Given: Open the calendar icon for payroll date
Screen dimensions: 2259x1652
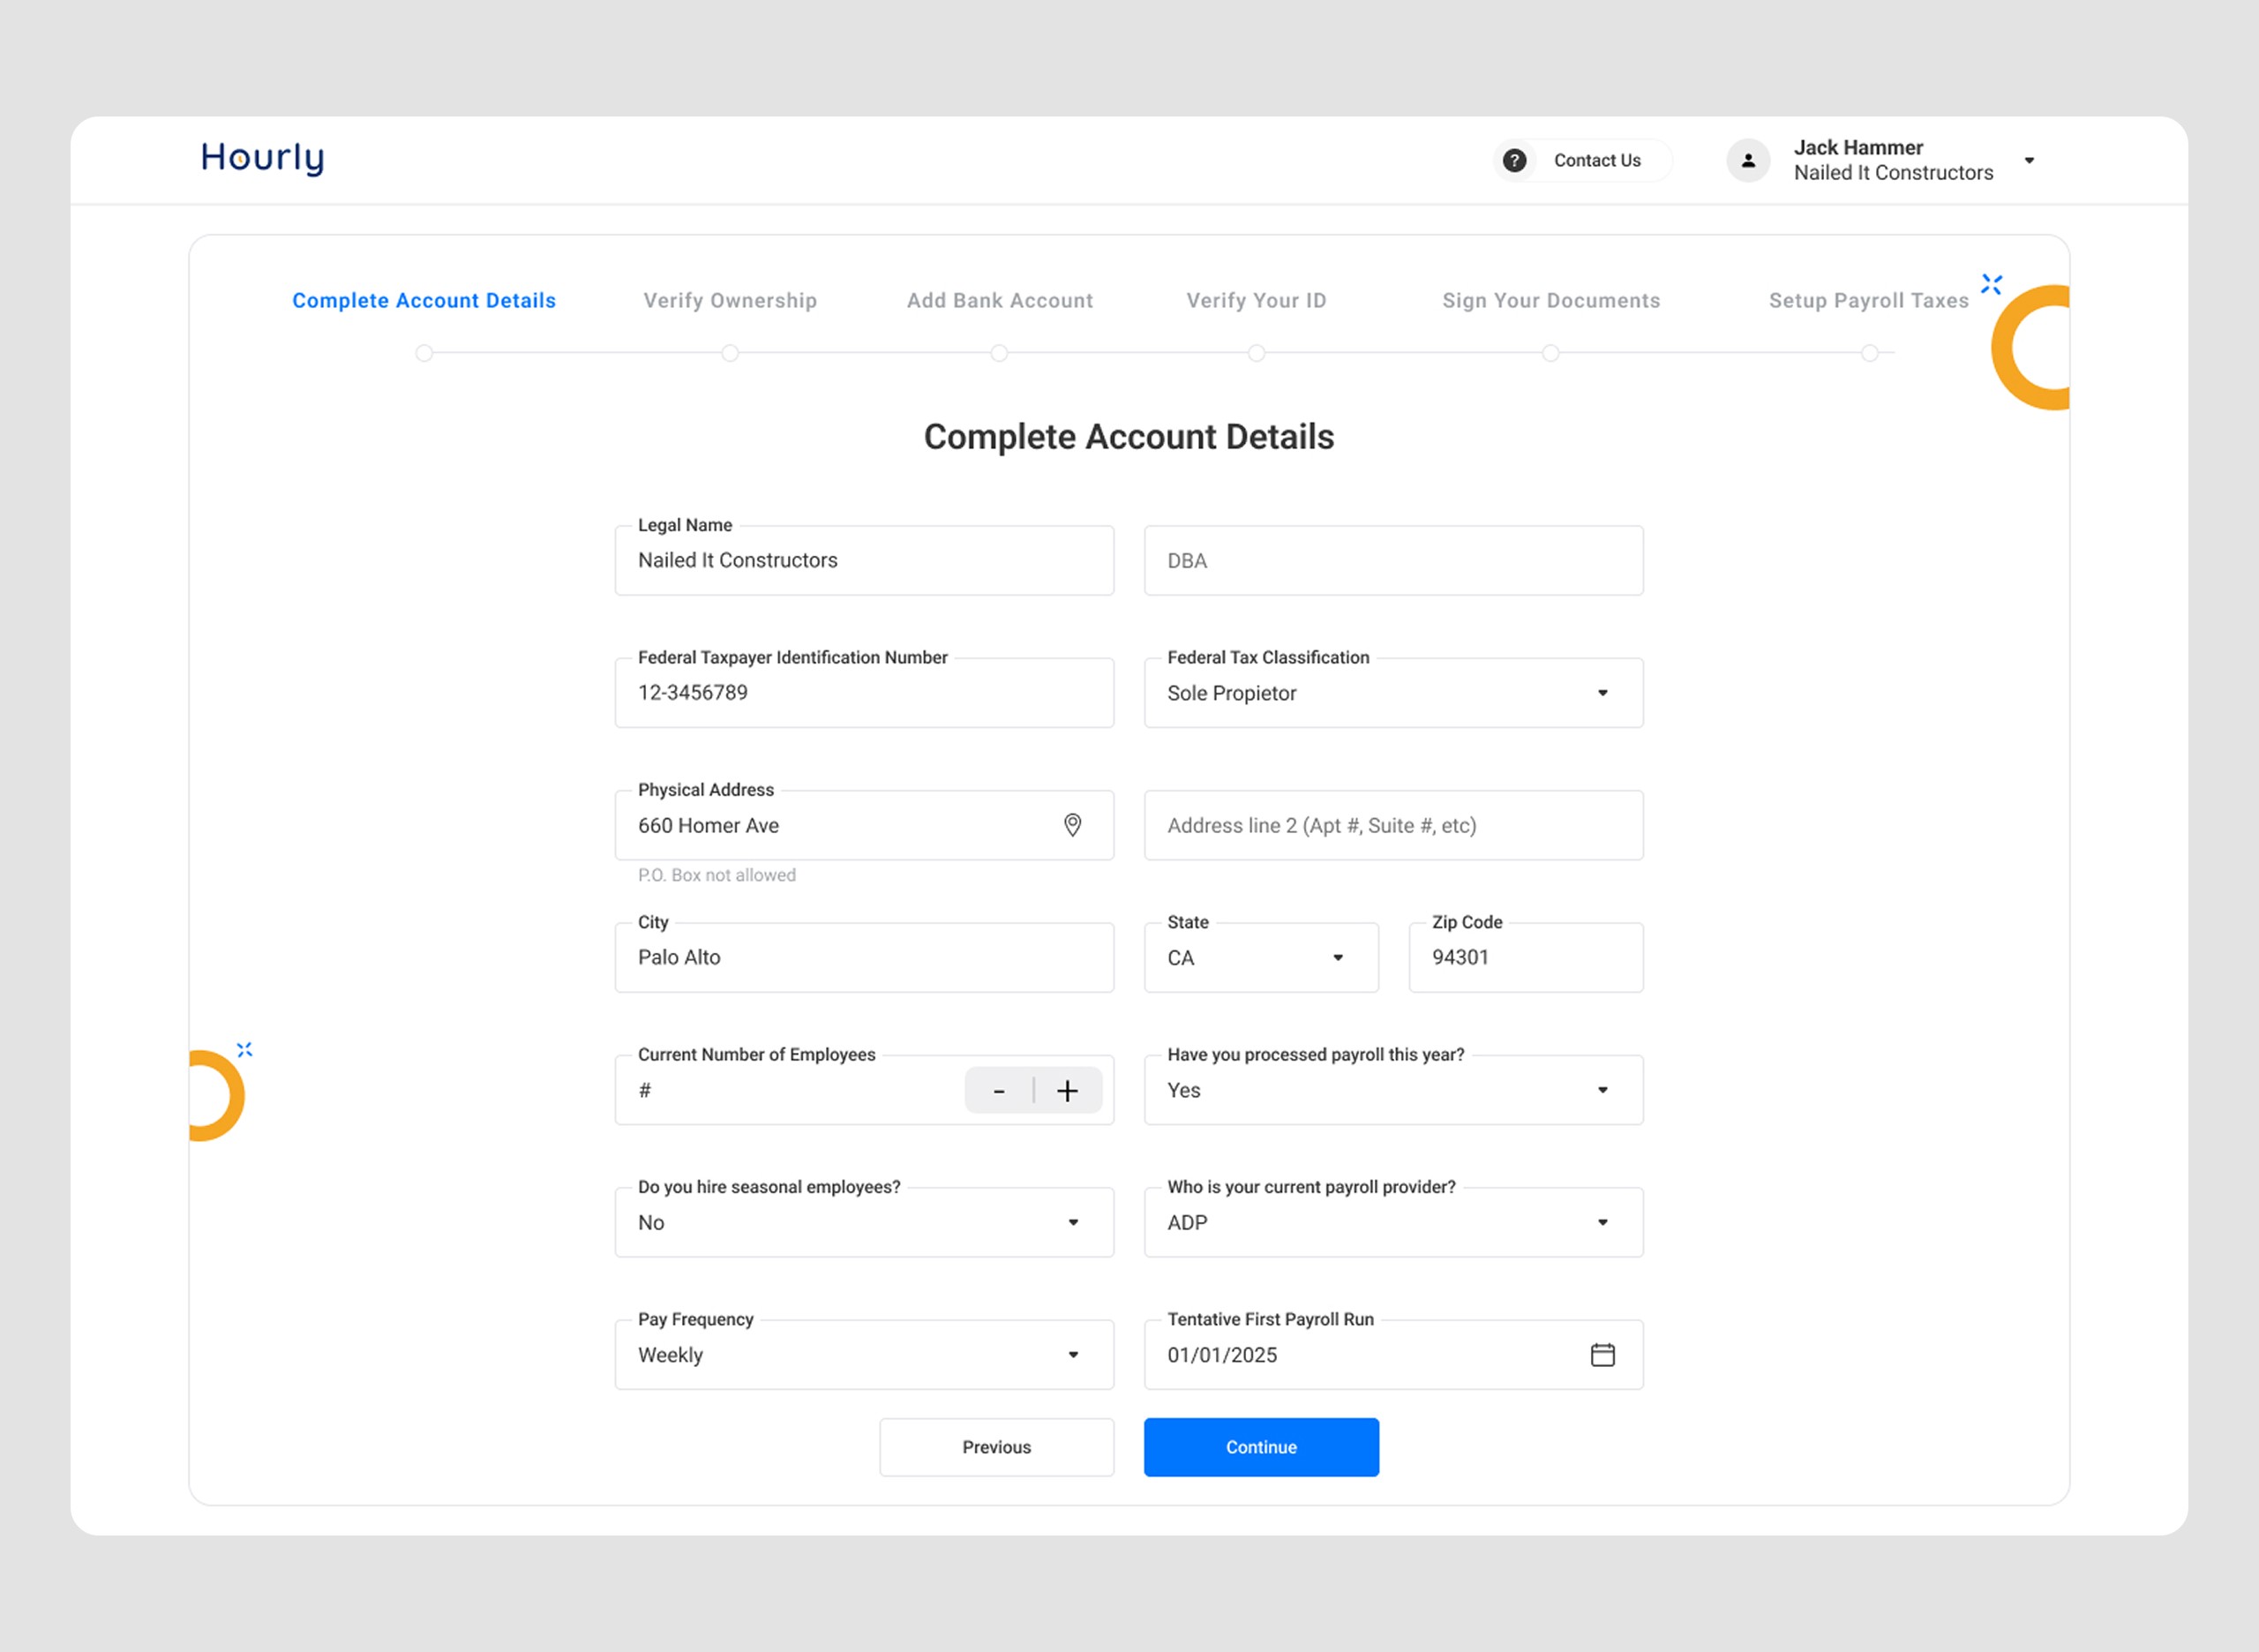Looking at the screenshot, I should pyautogui.click(x=1602, y=1355).
